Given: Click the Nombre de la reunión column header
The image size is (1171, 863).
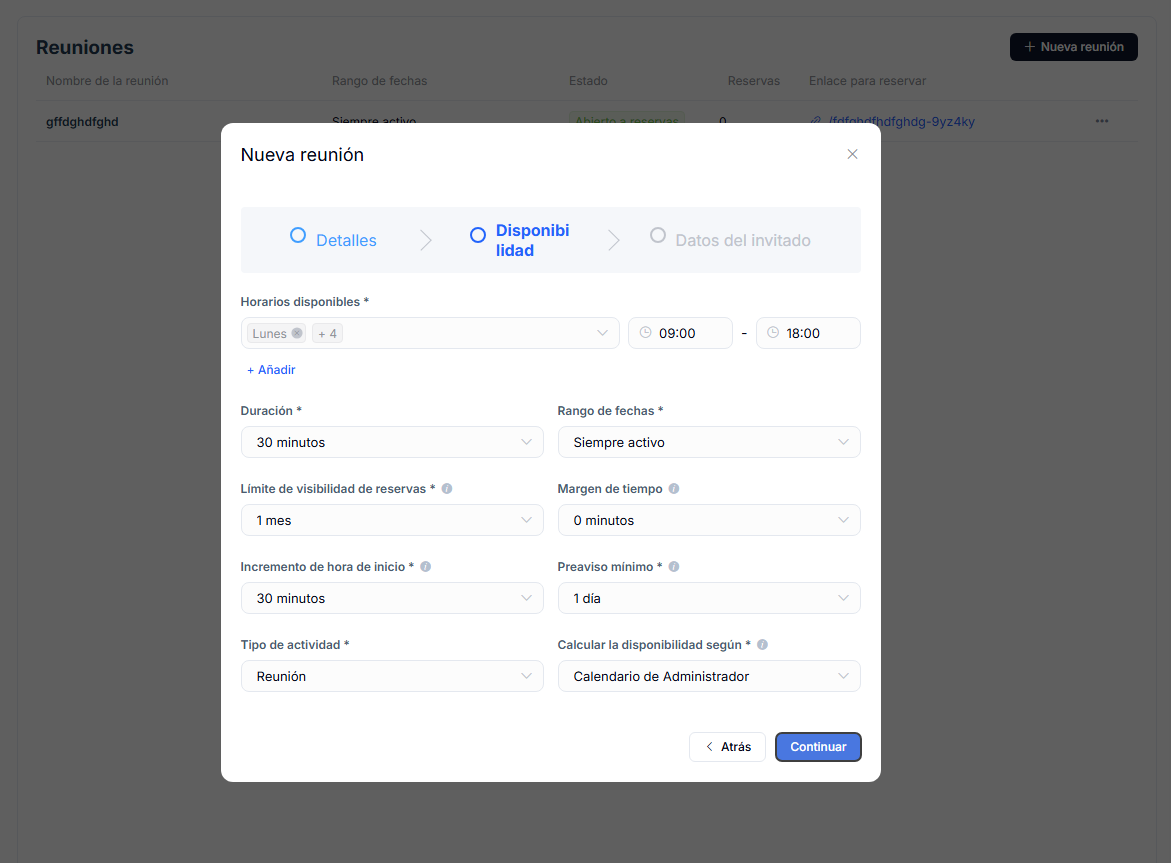Looking at the screenshot, I should tap(107, 81).
